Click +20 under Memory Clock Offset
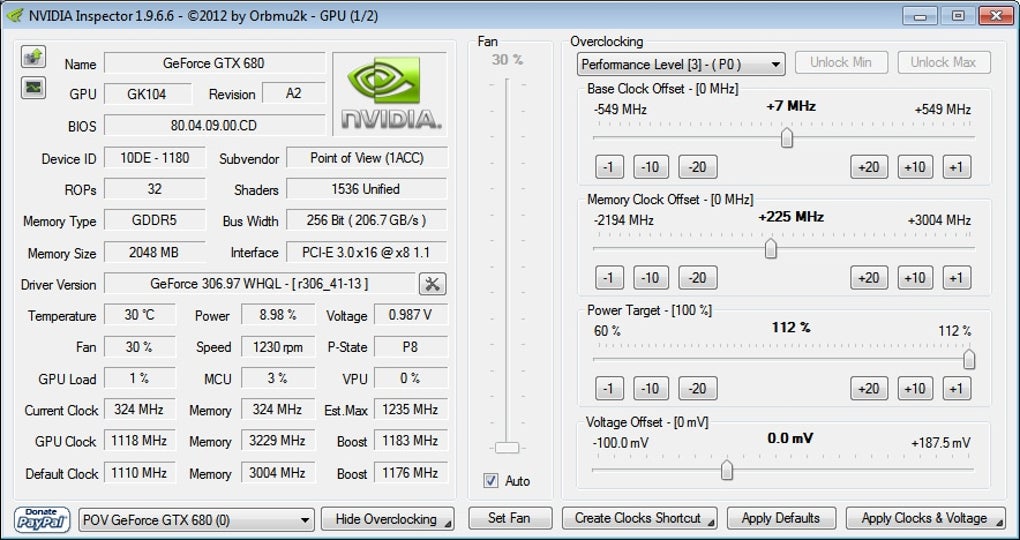Viewport: 1020px width, 540px height. (x=869, y=278)
